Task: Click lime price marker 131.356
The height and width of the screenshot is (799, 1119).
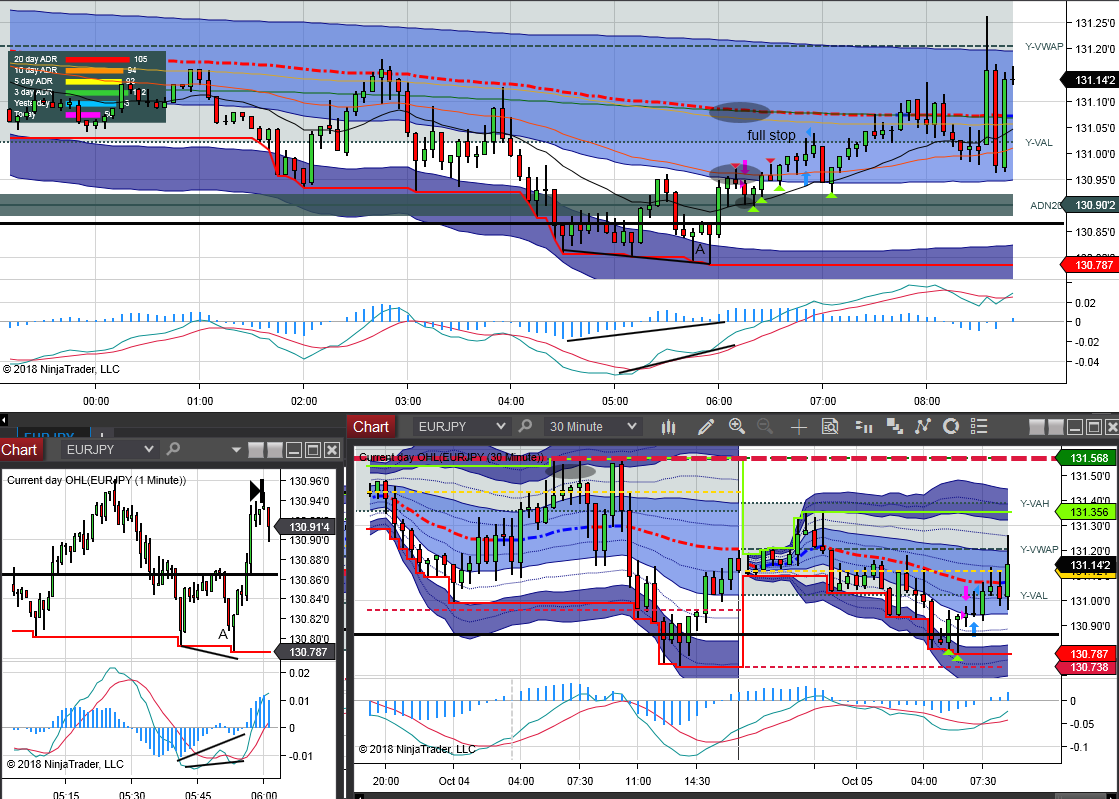Action: [1083, 512]
